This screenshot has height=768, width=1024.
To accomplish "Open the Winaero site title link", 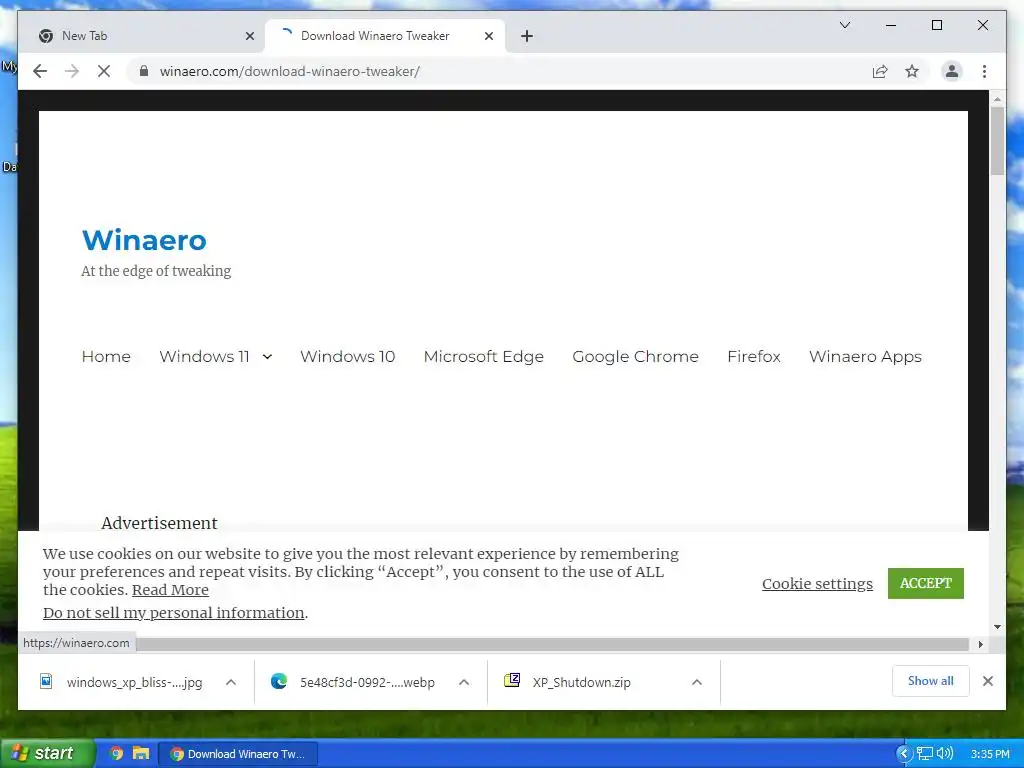I will [x=144, y=240].
